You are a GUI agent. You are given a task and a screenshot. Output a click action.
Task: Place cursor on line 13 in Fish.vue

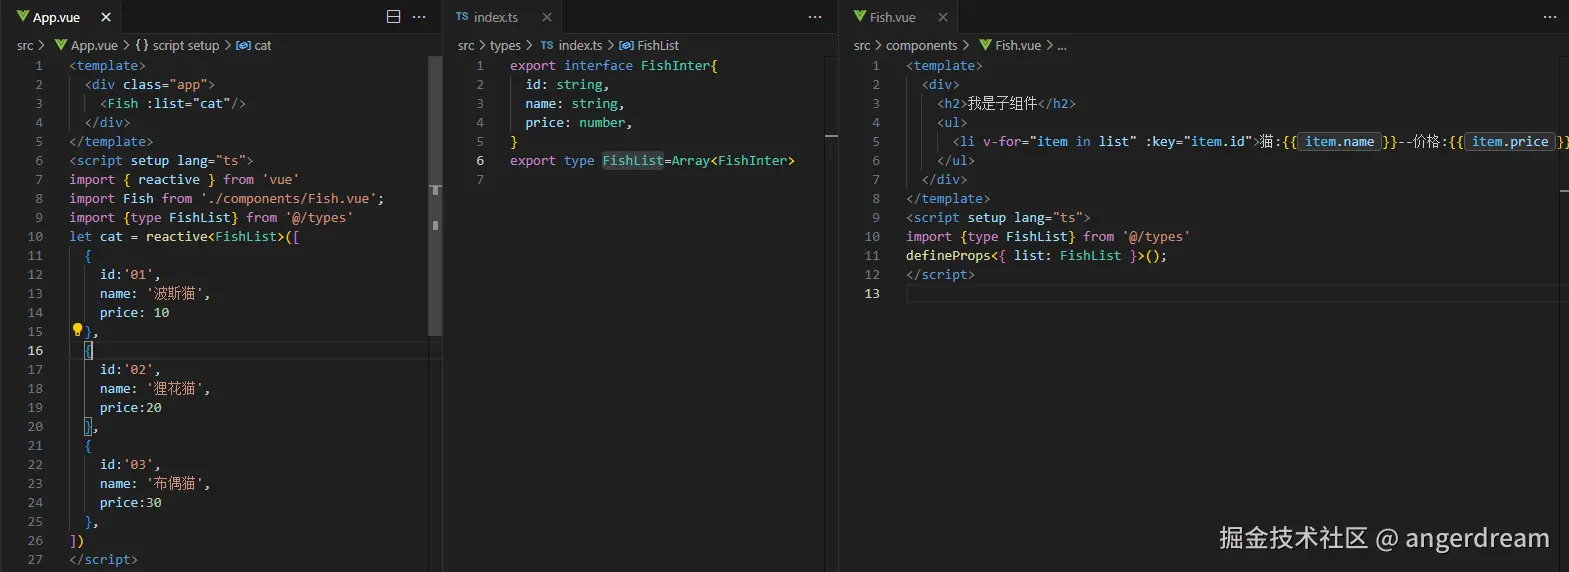point(1000,293)
